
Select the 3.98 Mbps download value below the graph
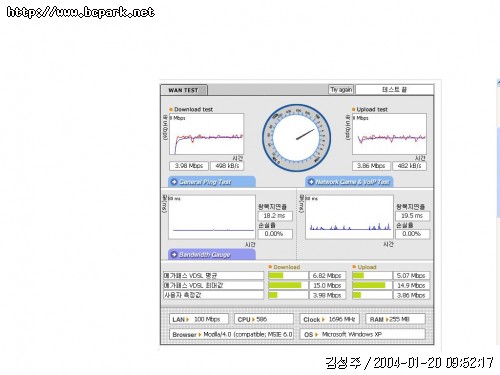[x=189, y=166]
